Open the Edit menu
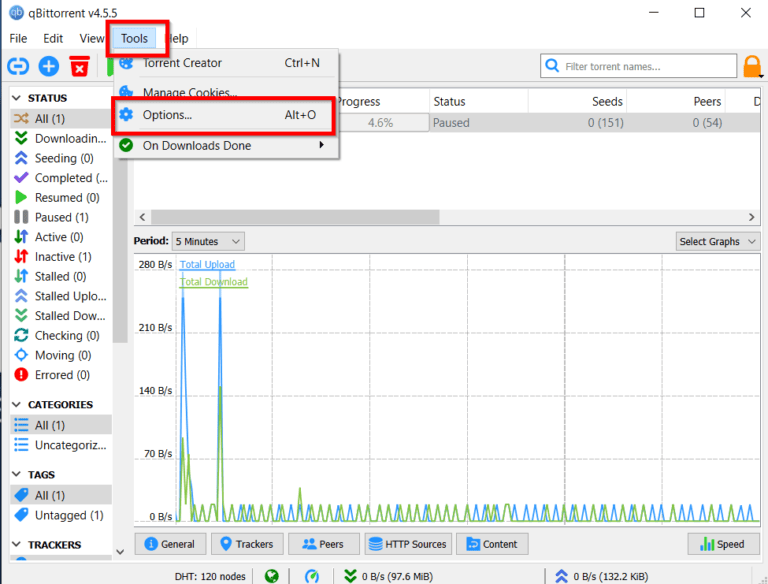 pyautogui.click(x=53, y=38)
